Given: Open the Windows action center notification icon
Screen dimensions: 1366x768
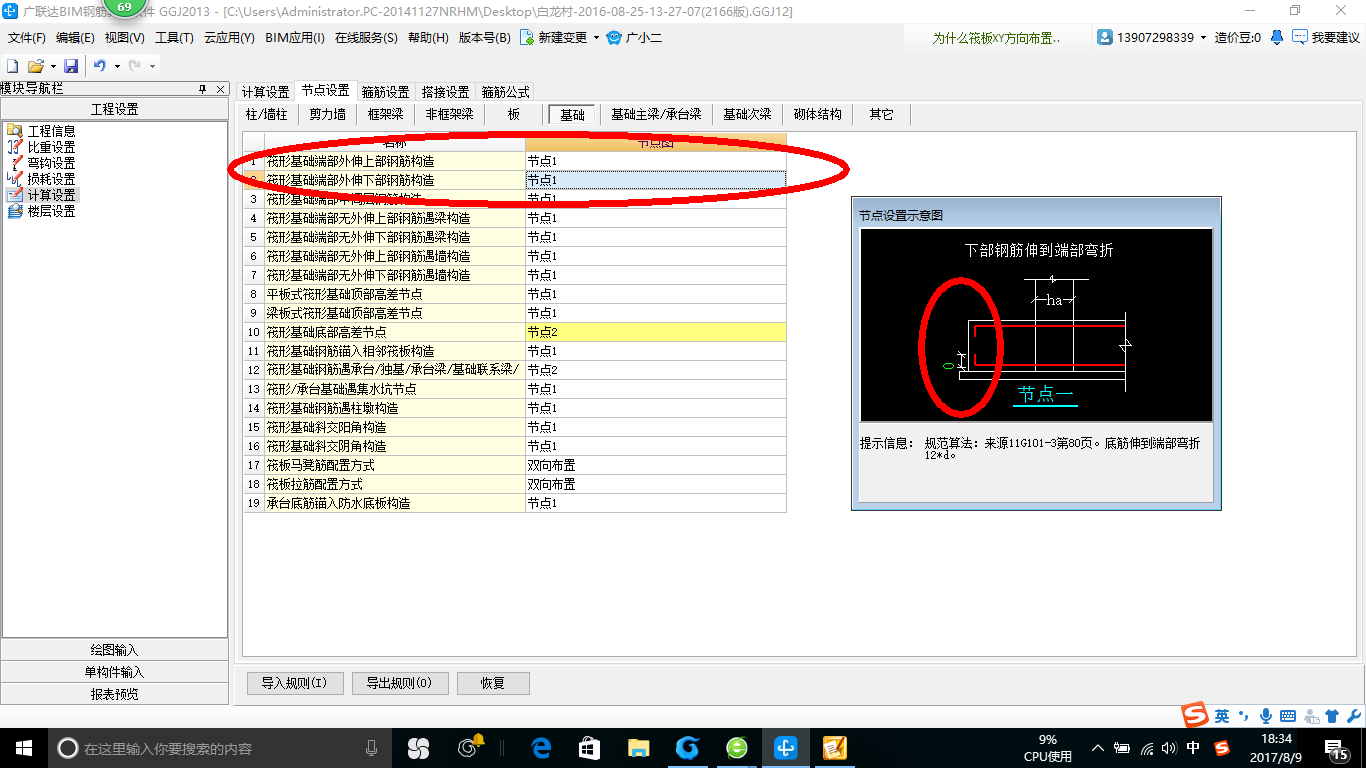Looking at the screenshot, I should 1337,748.
